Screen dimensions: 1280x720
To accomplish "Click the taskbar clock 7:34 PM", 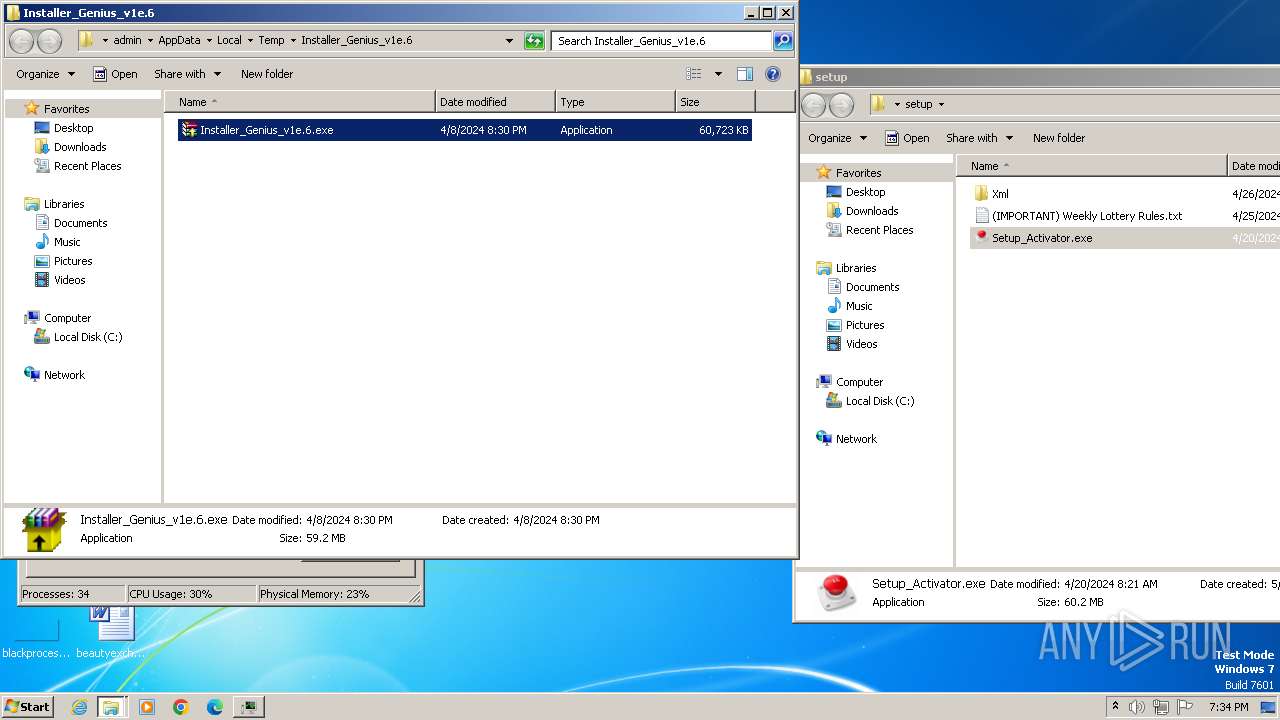I will [x=1228, y=707].
